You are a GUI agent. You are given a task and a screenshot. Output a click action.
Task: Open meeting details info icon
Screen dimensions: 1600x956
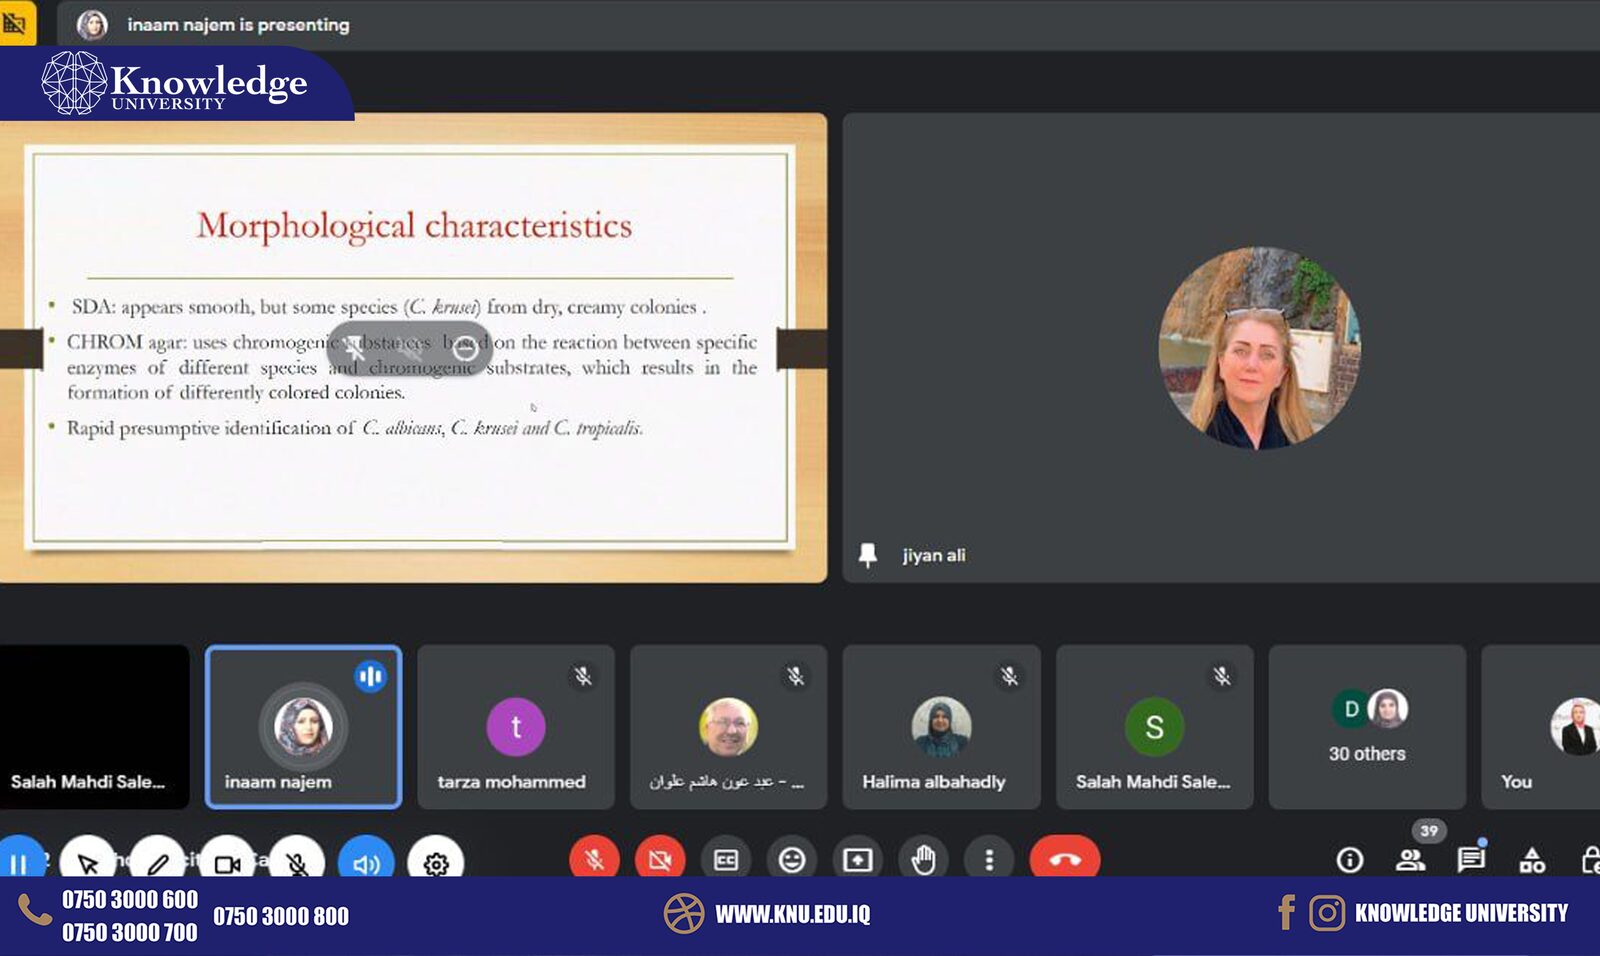tap(1350, 860)
